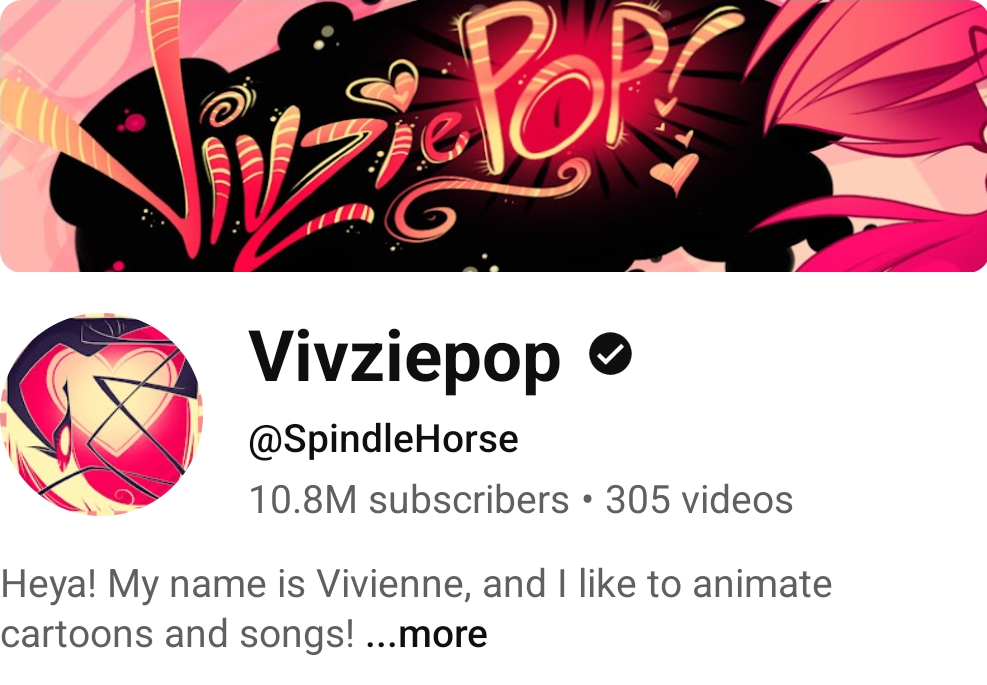The height and width of the screenshot is (685, 987).
Task: Click the 'cartoons and songs!' description text
Action: pyautogui.click(x=178, y=635)
